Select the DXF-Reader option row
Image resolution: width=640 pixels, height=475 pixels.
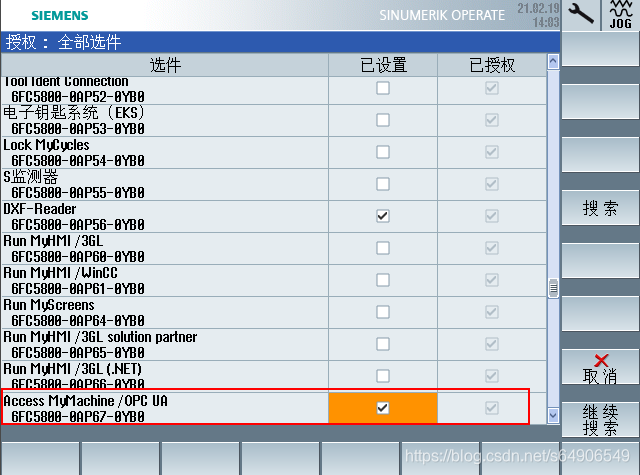pos(274,216)
